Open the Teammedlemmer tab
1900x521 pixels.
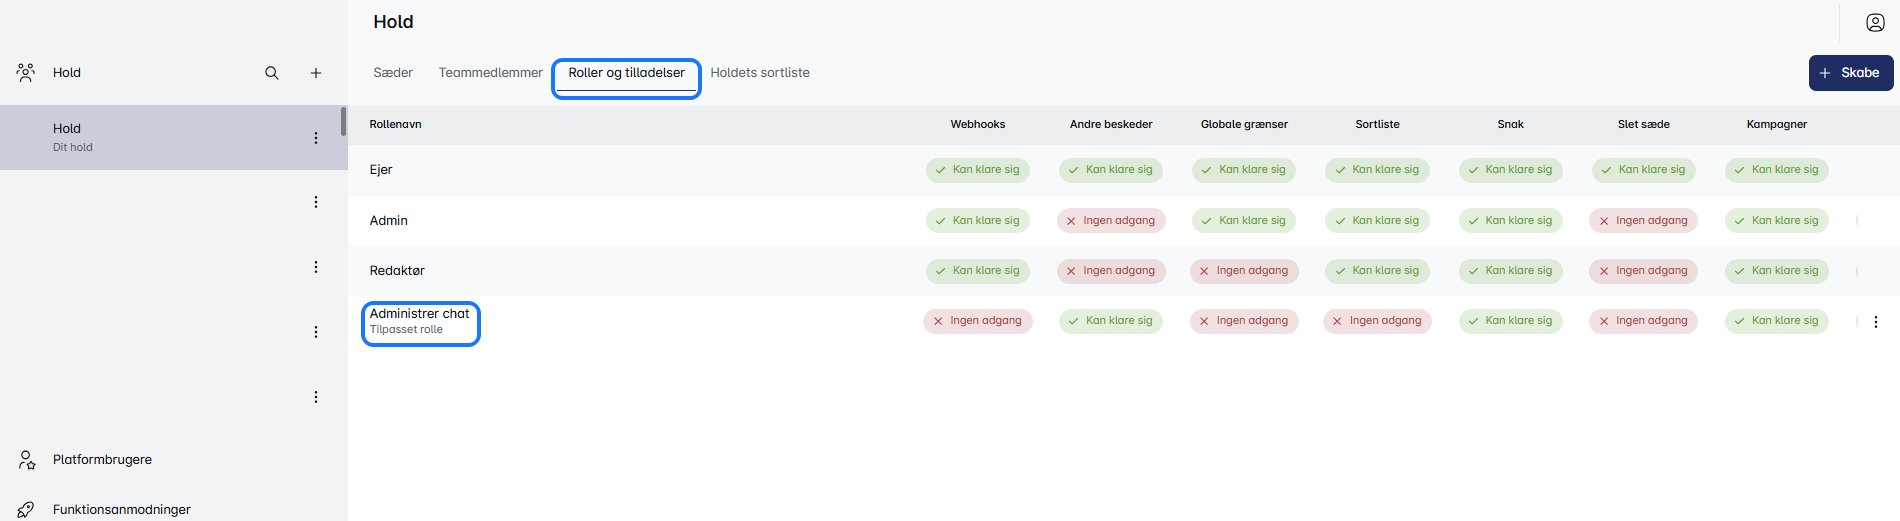pos(490,73)
